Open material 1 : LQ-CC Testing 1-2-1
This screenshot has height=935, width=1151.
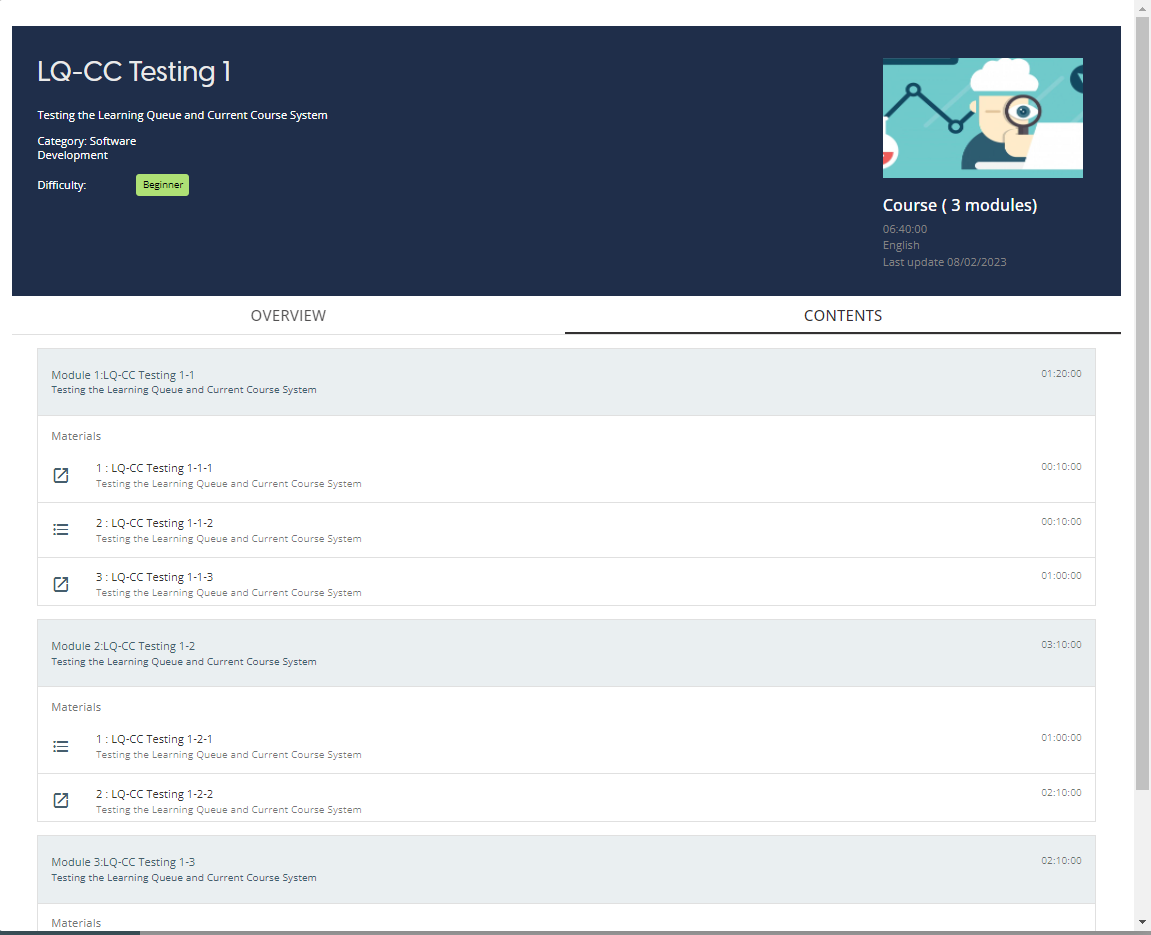coord(154,739)
